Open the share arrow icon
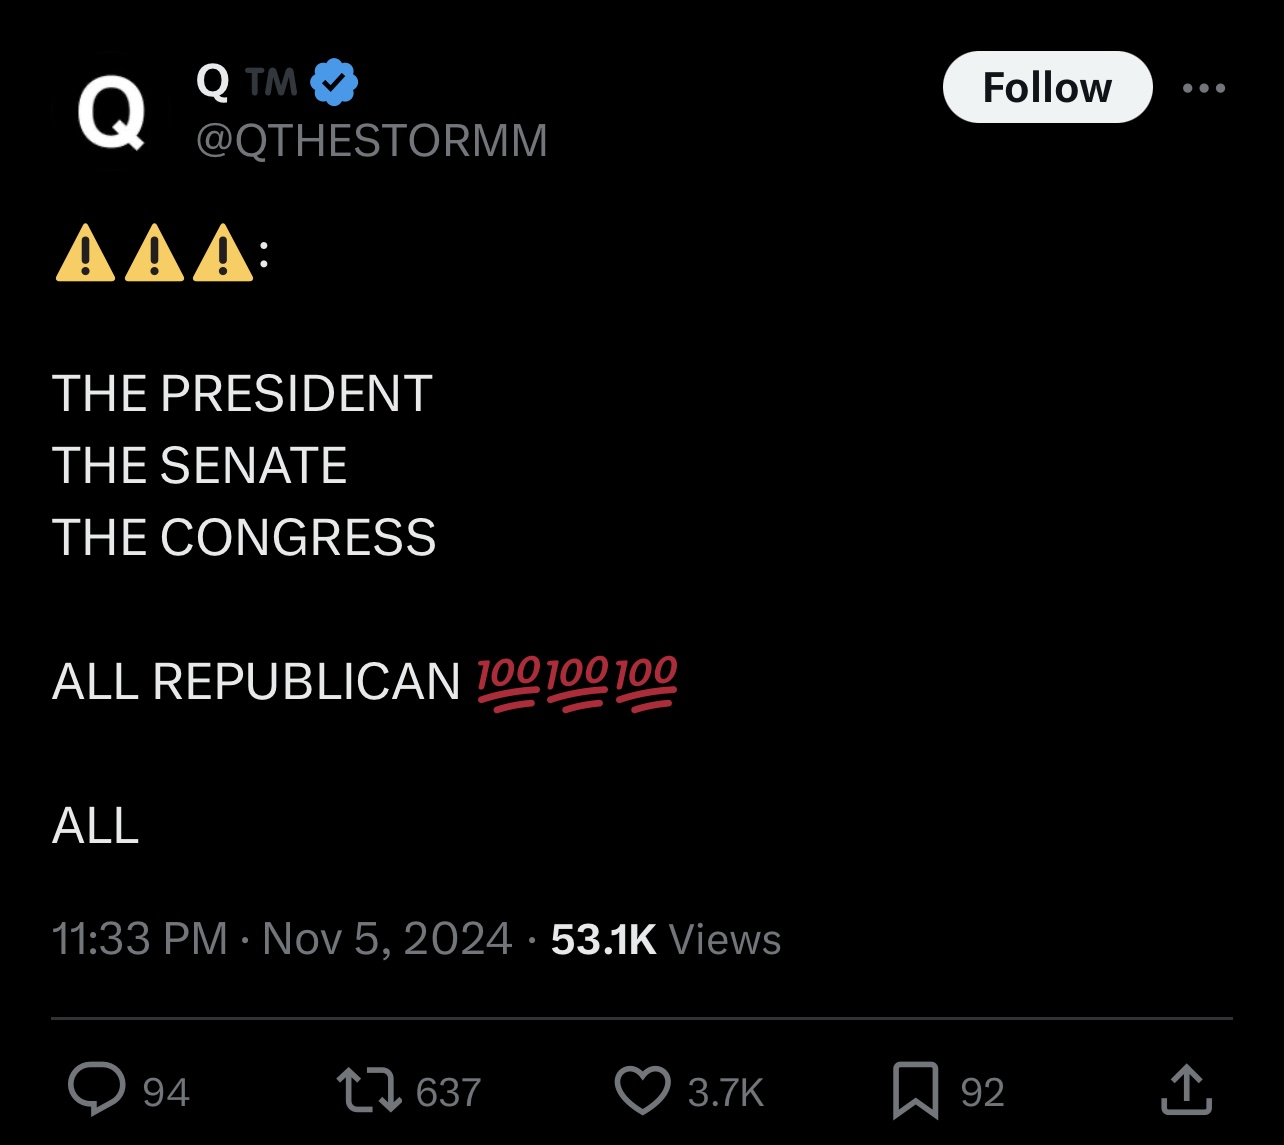 1186,1090
